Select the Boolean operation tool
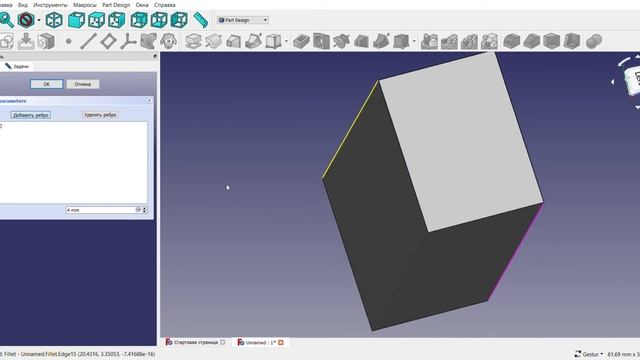640x360 pixels. [594, 41]
